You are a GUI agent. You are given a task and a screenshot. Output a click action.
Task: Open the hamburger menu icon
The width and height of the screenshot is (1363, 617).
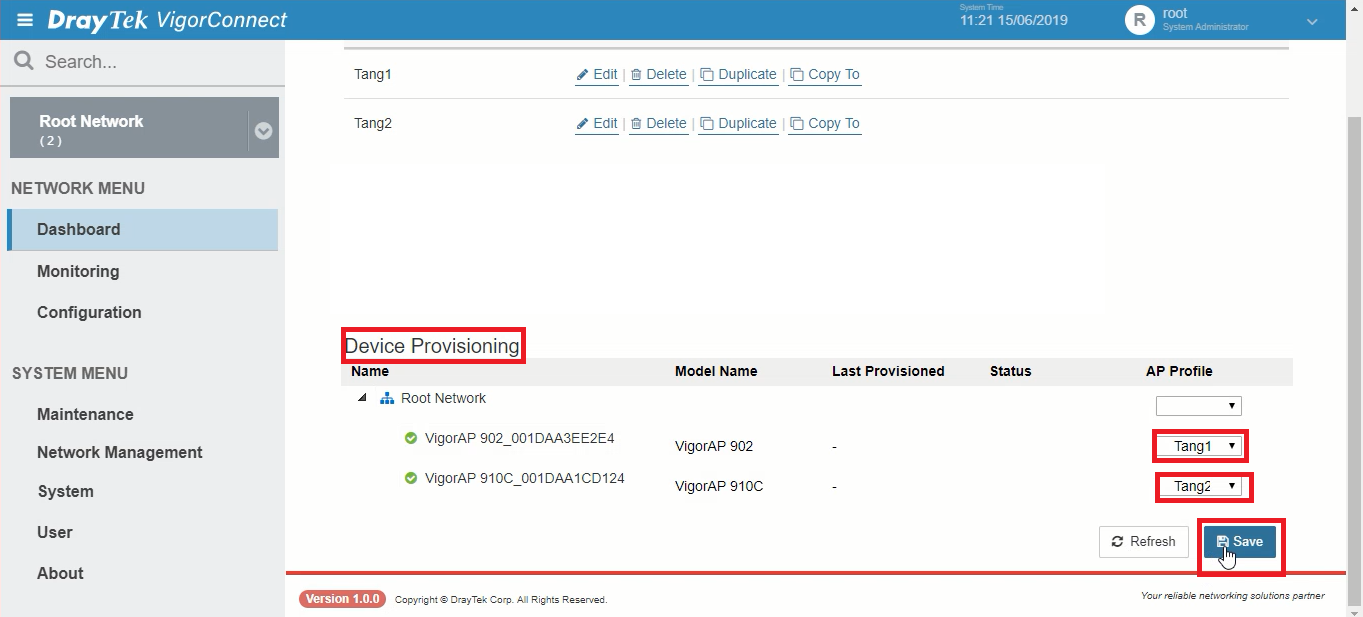point(25,20)
